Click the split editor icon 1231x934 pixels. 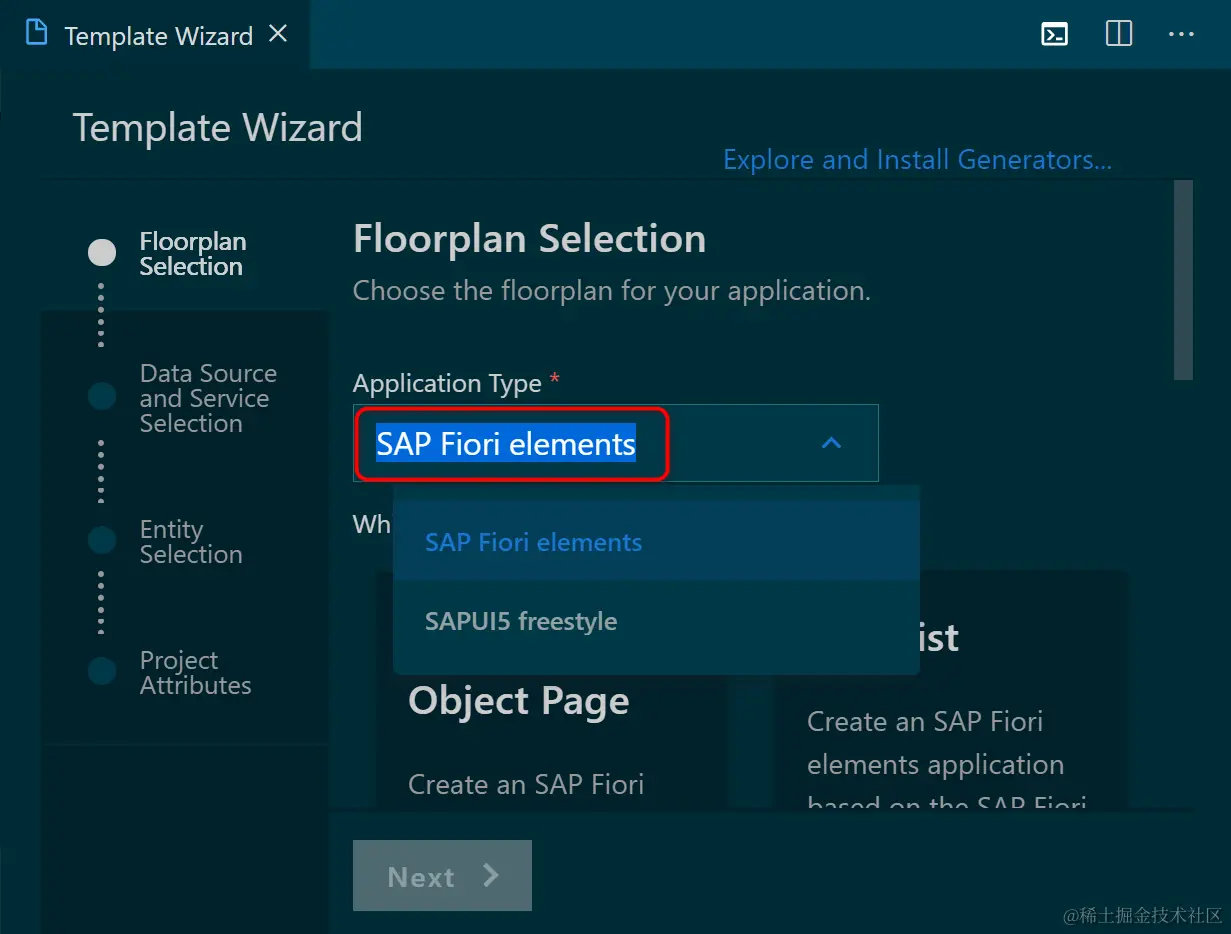pyautogui.click(x=1119, y=34)
